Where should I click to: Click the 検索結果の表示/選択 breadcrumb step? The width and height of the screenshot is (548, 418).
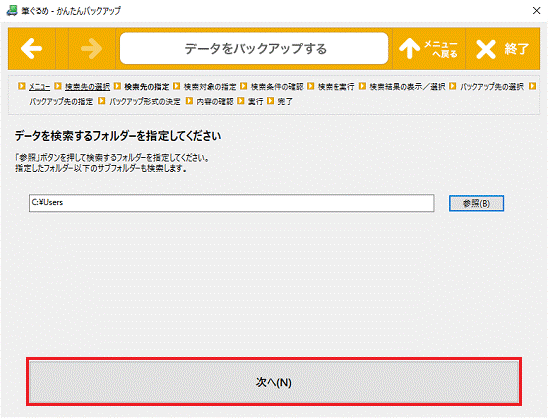408,87
